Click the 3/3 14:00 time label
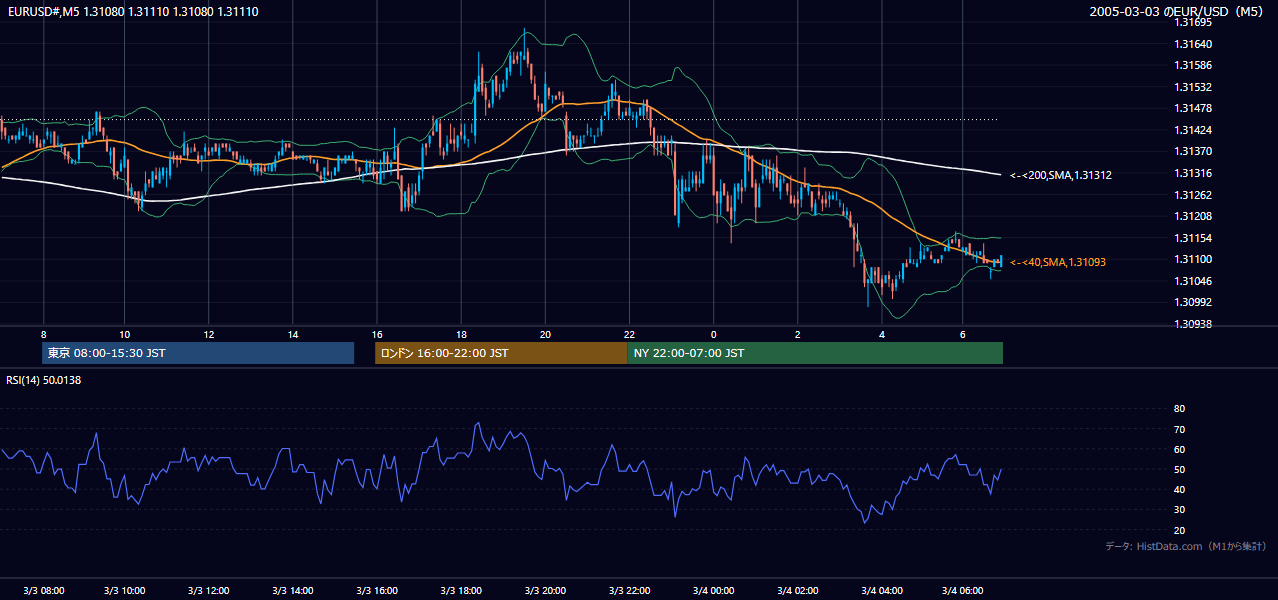1278x600 pixels. (x=294, y=590)
